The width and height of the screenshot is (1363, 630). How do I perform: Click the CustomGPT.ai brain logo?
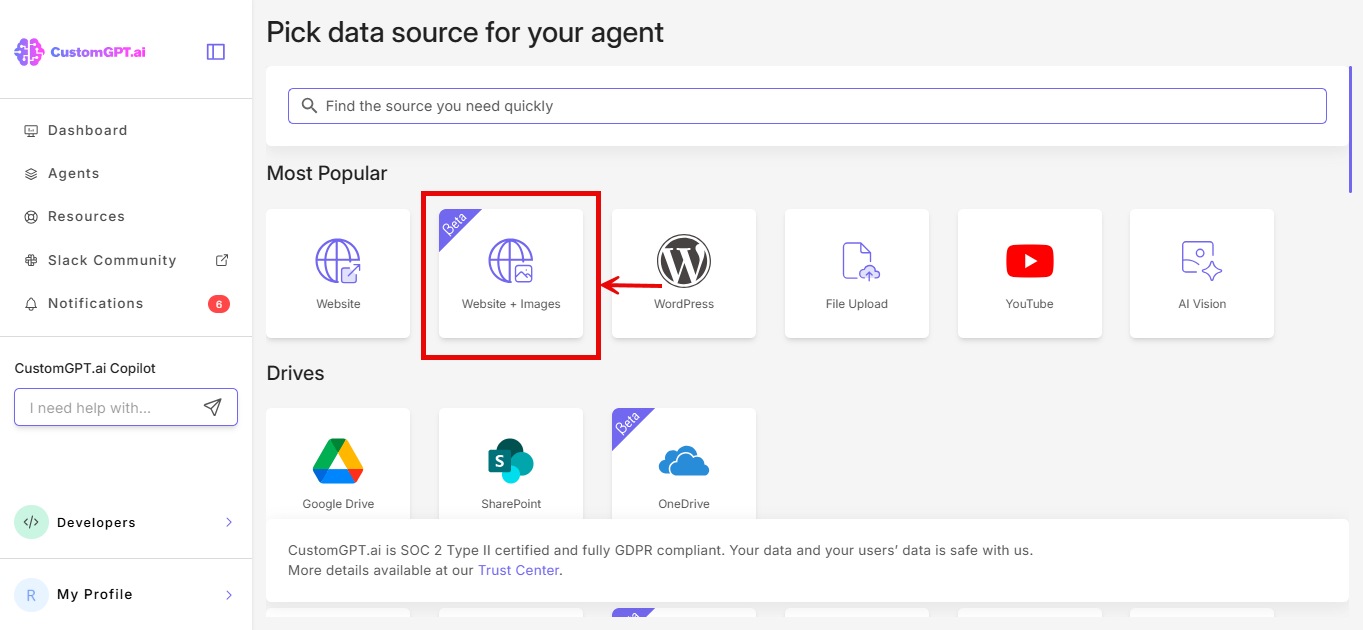pyautogui.click(x=30, y=52)
